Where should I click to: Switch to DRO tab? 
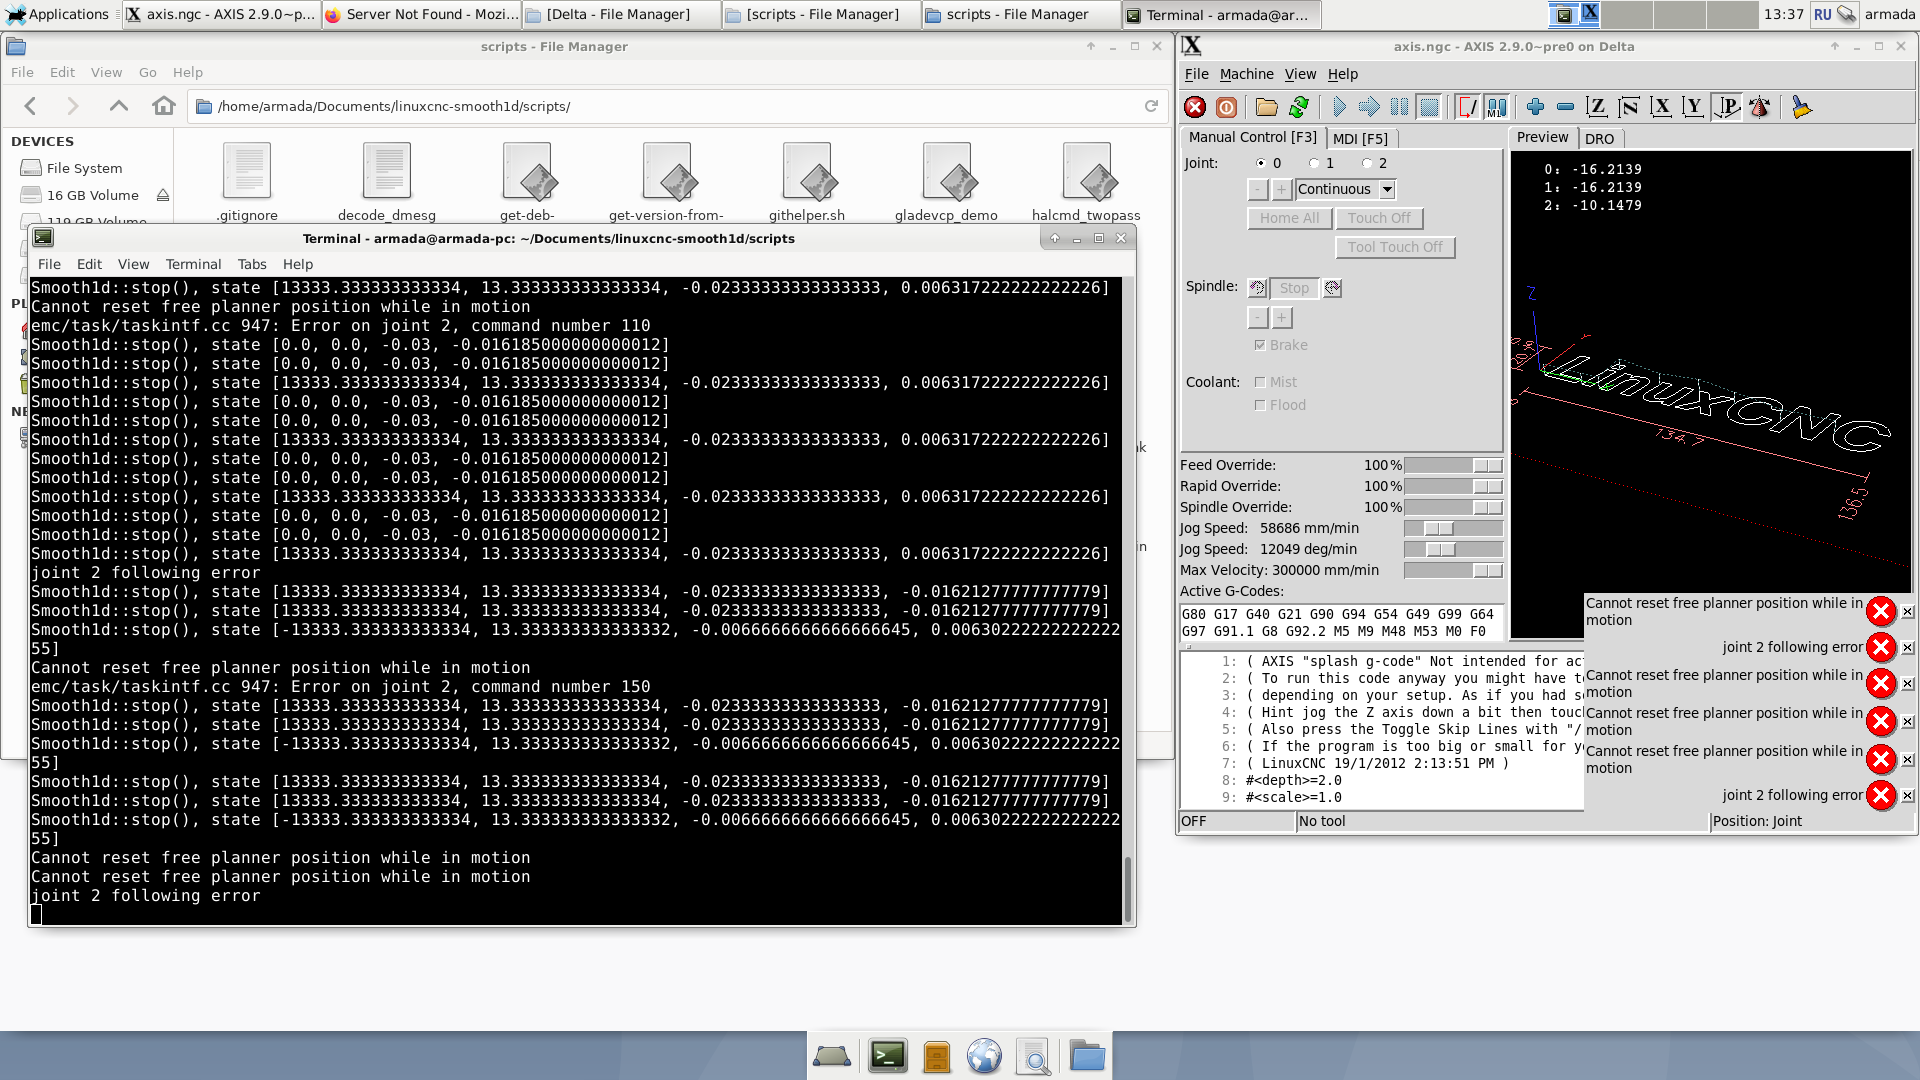(x=1599, y=138)
